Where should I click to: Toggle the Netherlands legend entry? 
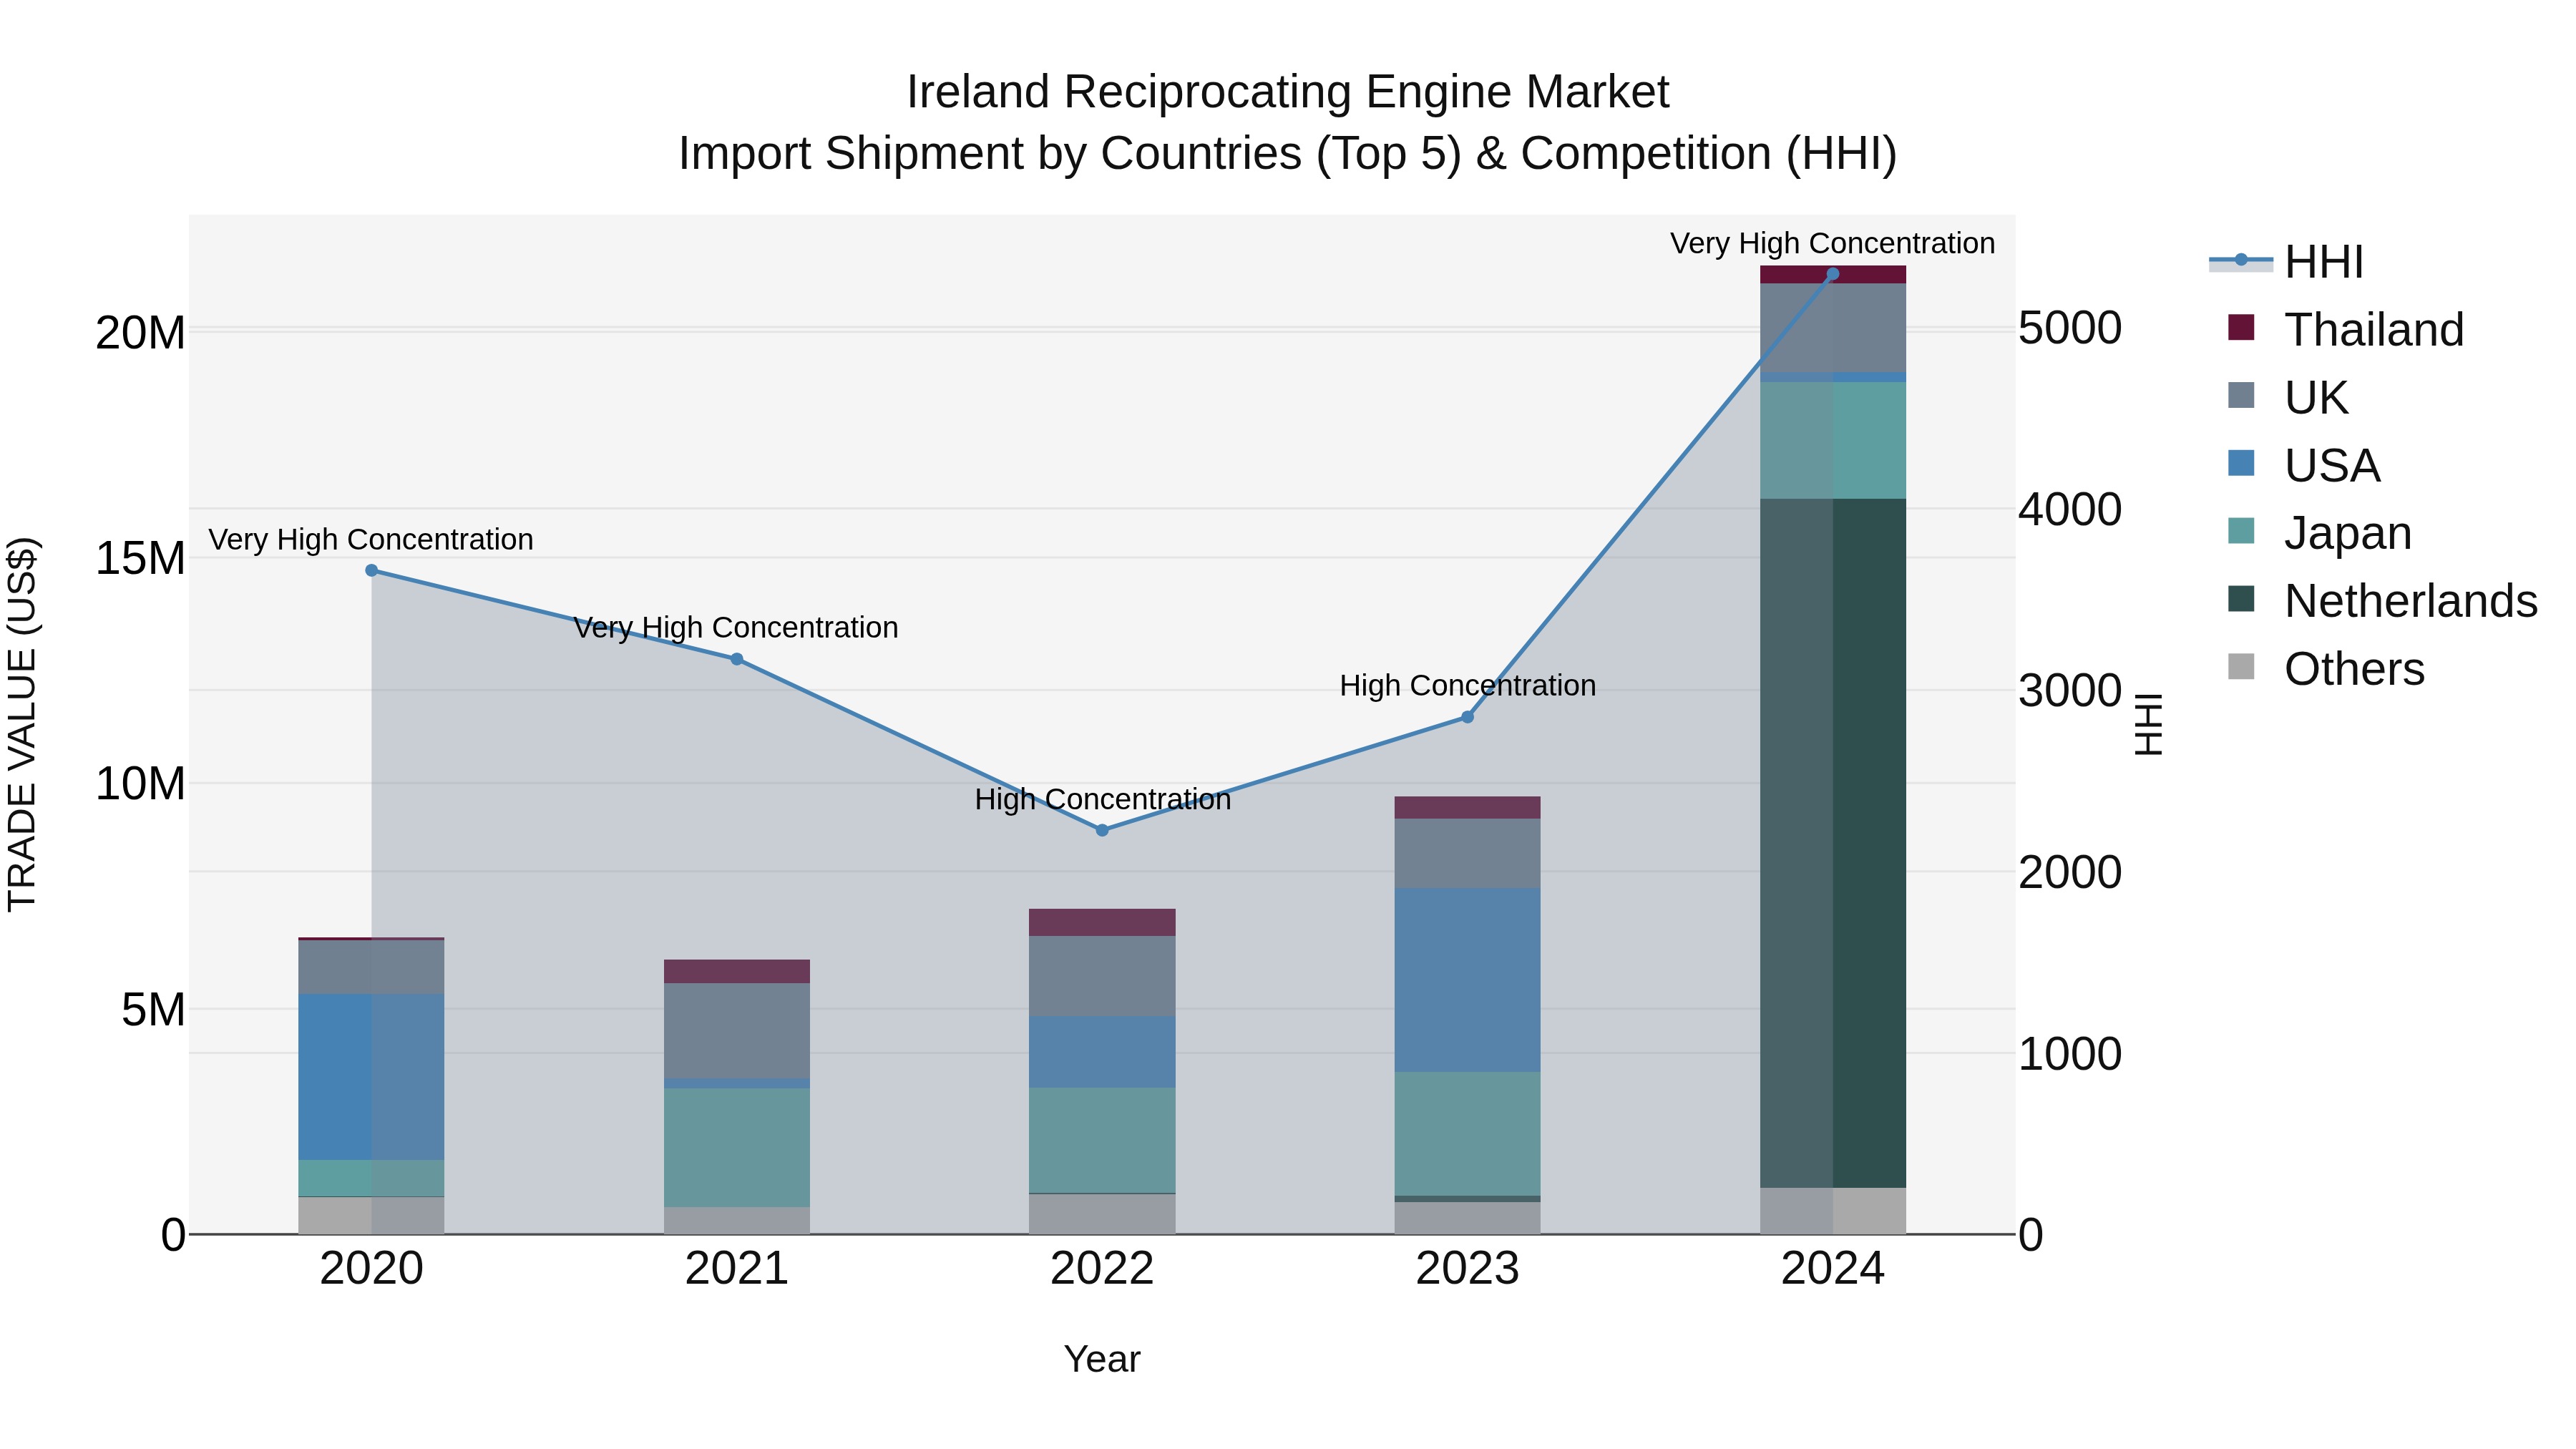point(2383,601)
